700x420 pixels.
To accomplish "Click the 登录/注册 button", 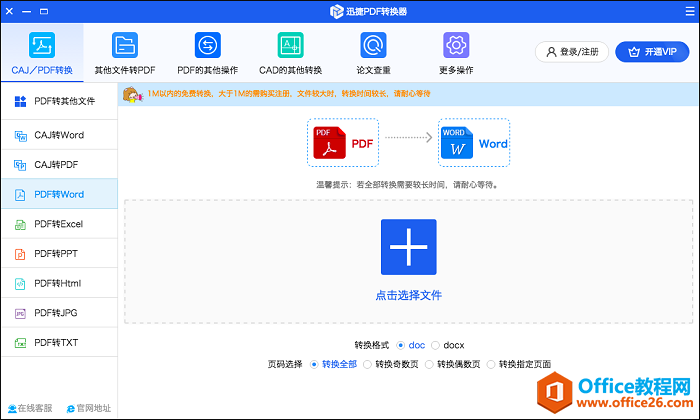I will (x=571, y=51).
